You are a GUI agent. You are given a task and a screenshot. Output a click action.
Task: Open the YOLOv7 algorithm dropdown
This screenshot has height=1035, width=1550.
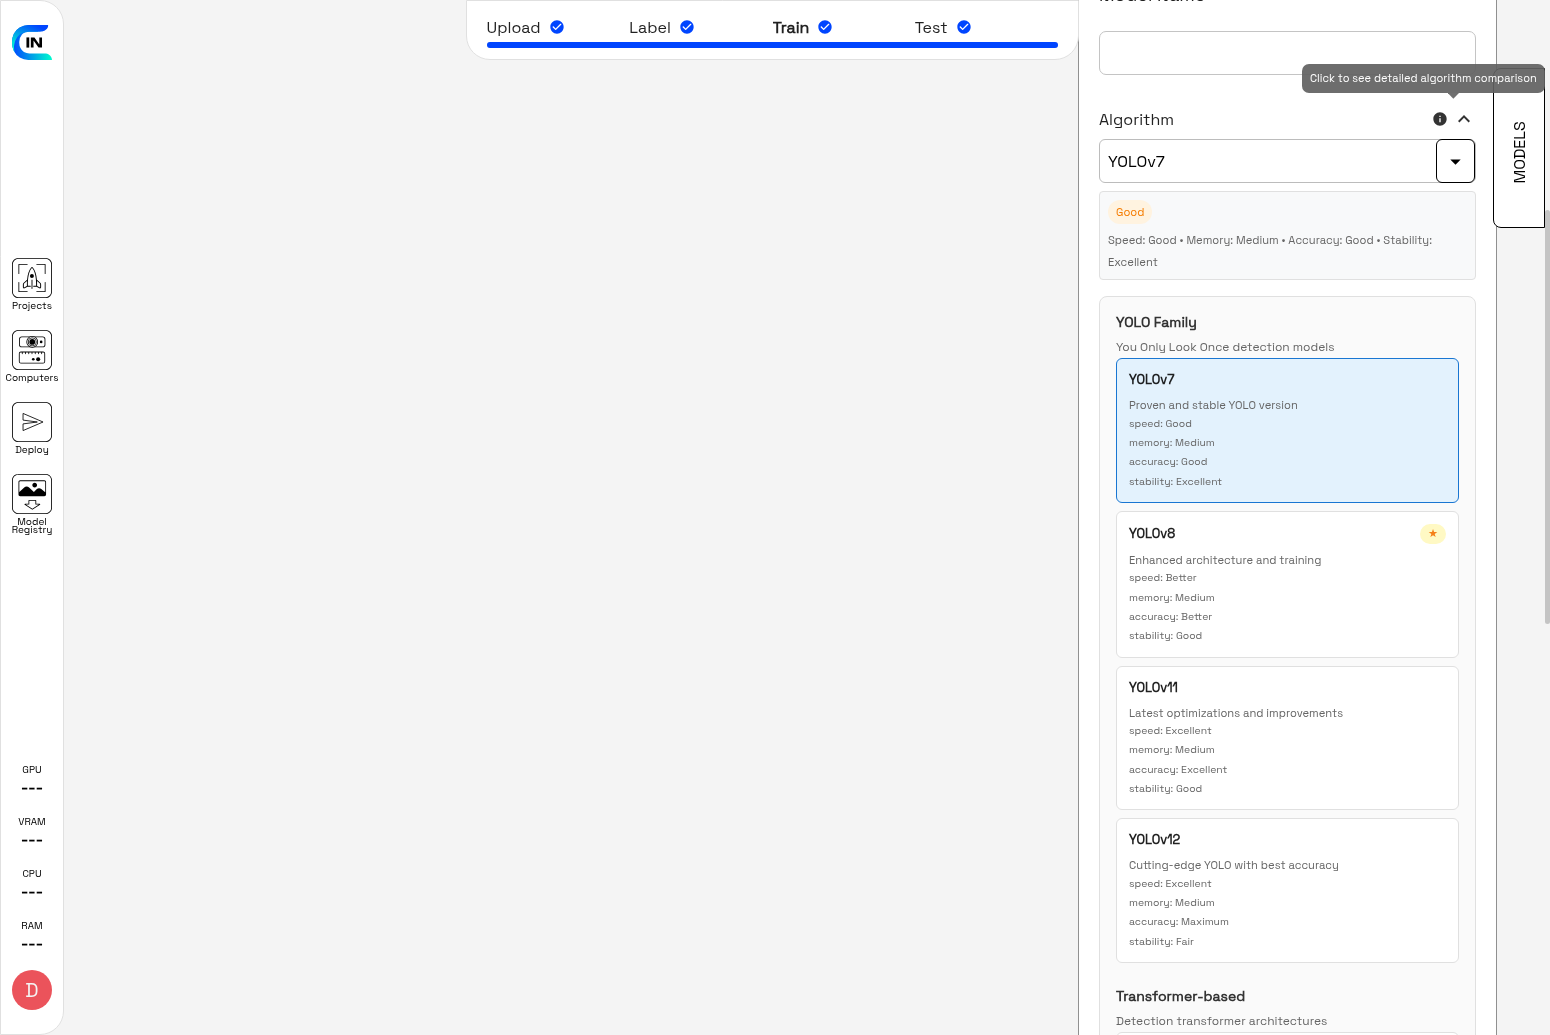[x=1455, y=161]
